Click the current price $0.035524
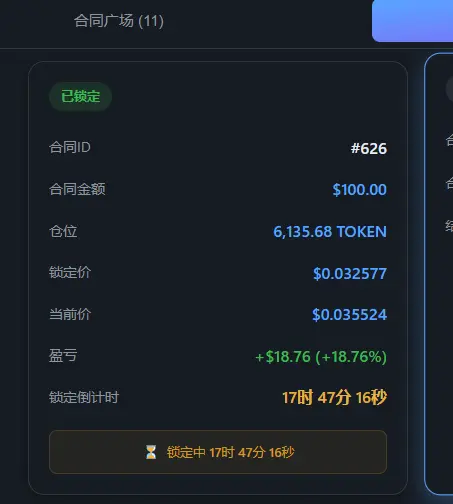Screen dimensions: 453x504 click(349, 315)
